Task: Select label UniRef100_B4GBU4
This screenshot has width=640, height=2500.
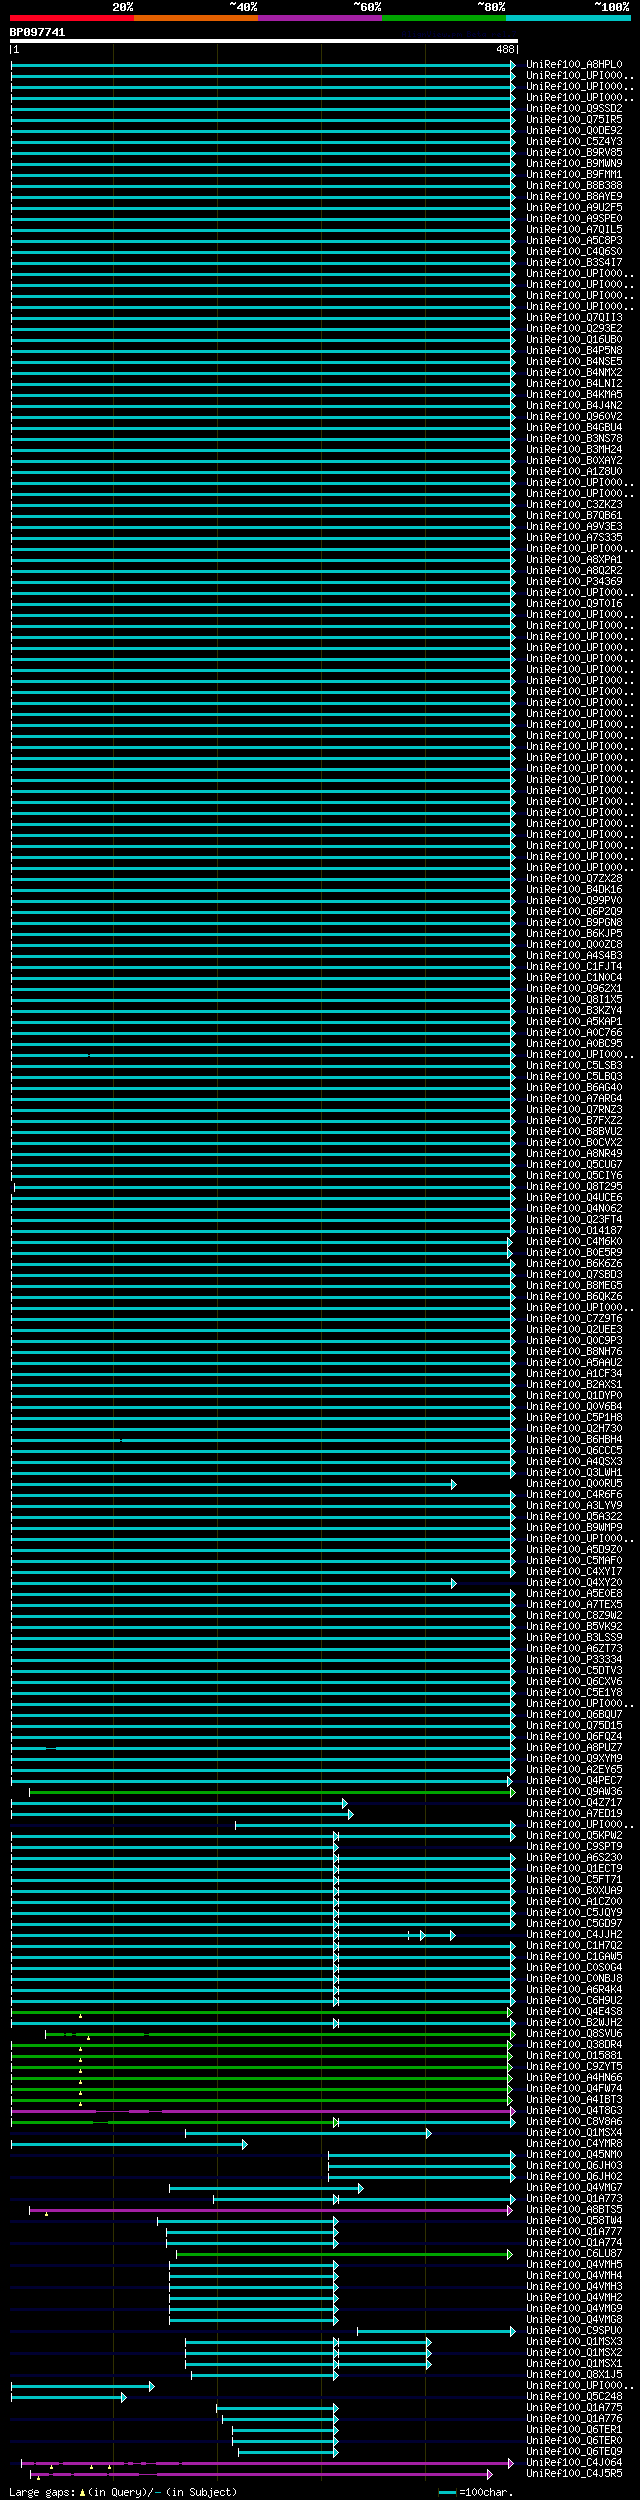Action: pos(574,428)
